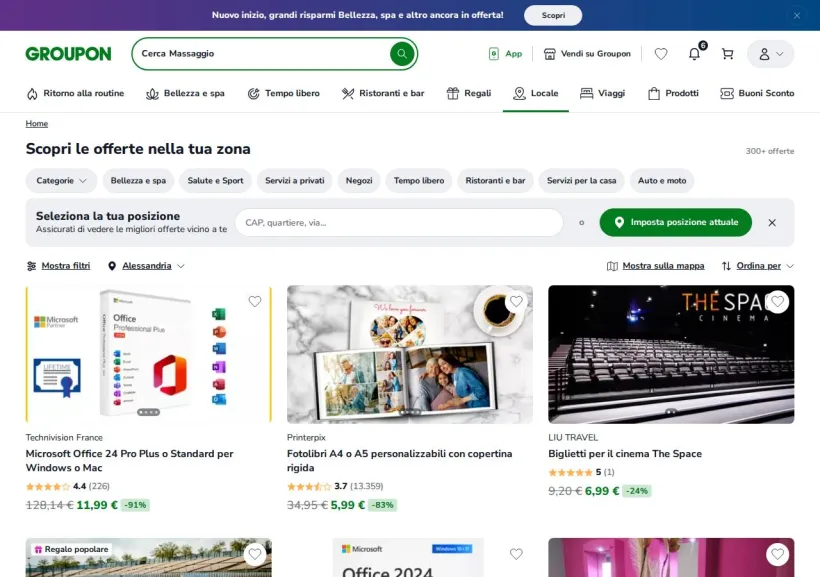Open the wishlist heart icon in header

pyautogui.click(x=661, y=54)
